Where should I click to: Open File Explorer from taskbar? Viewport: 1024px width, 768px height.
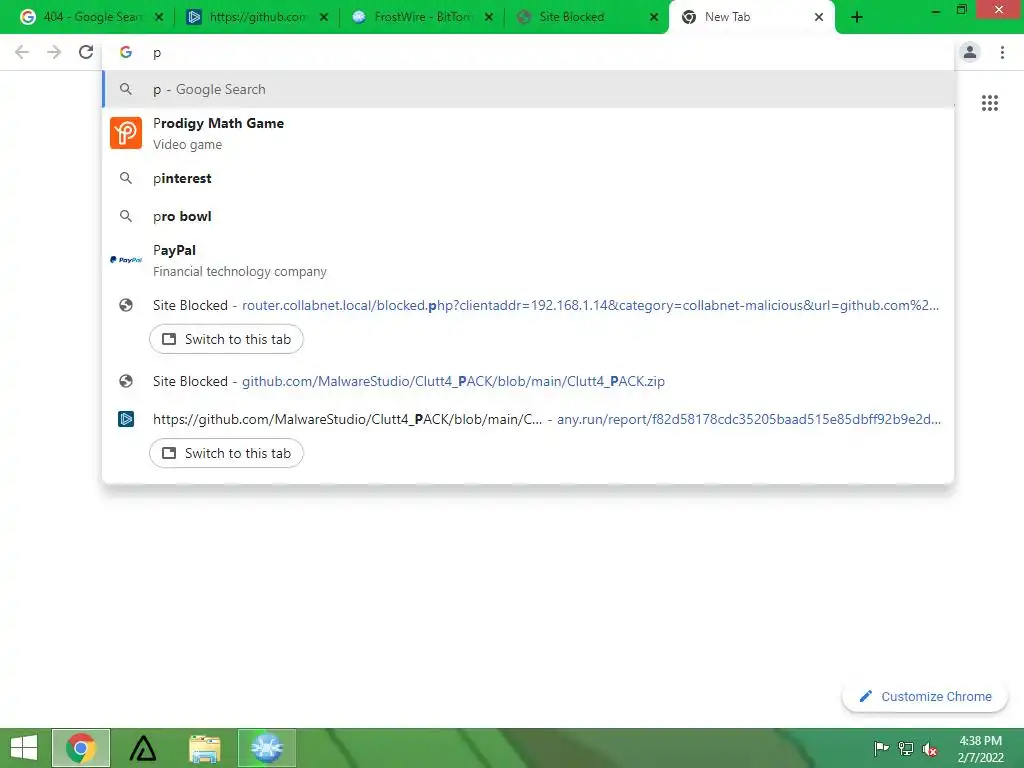204,748
